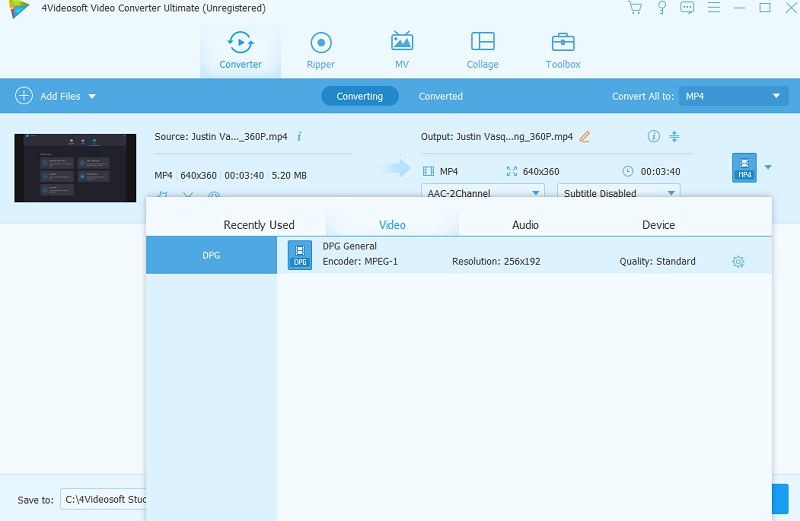The image size is (800, 521).
Task: Open the AAC-2Channel audio track dropdown
Action: 483,191
